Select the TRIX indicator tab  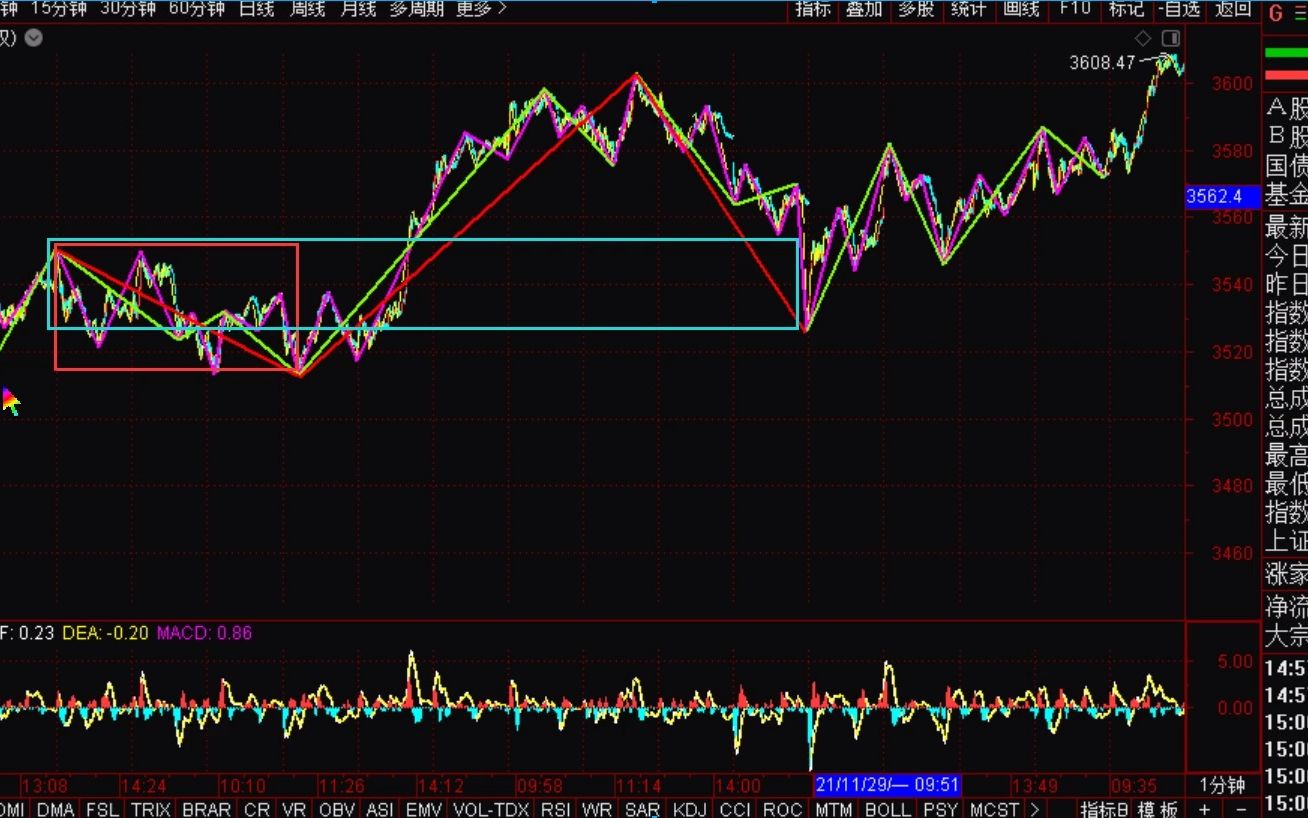coord(151,809)
